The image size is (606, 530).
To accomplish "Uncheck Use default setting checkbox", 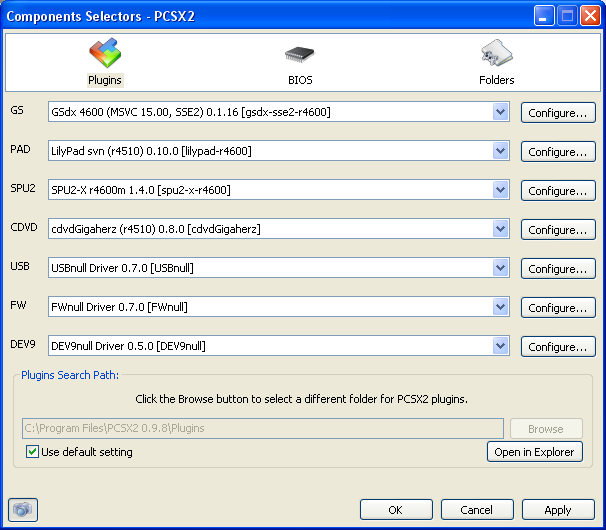I will point(32,452).
